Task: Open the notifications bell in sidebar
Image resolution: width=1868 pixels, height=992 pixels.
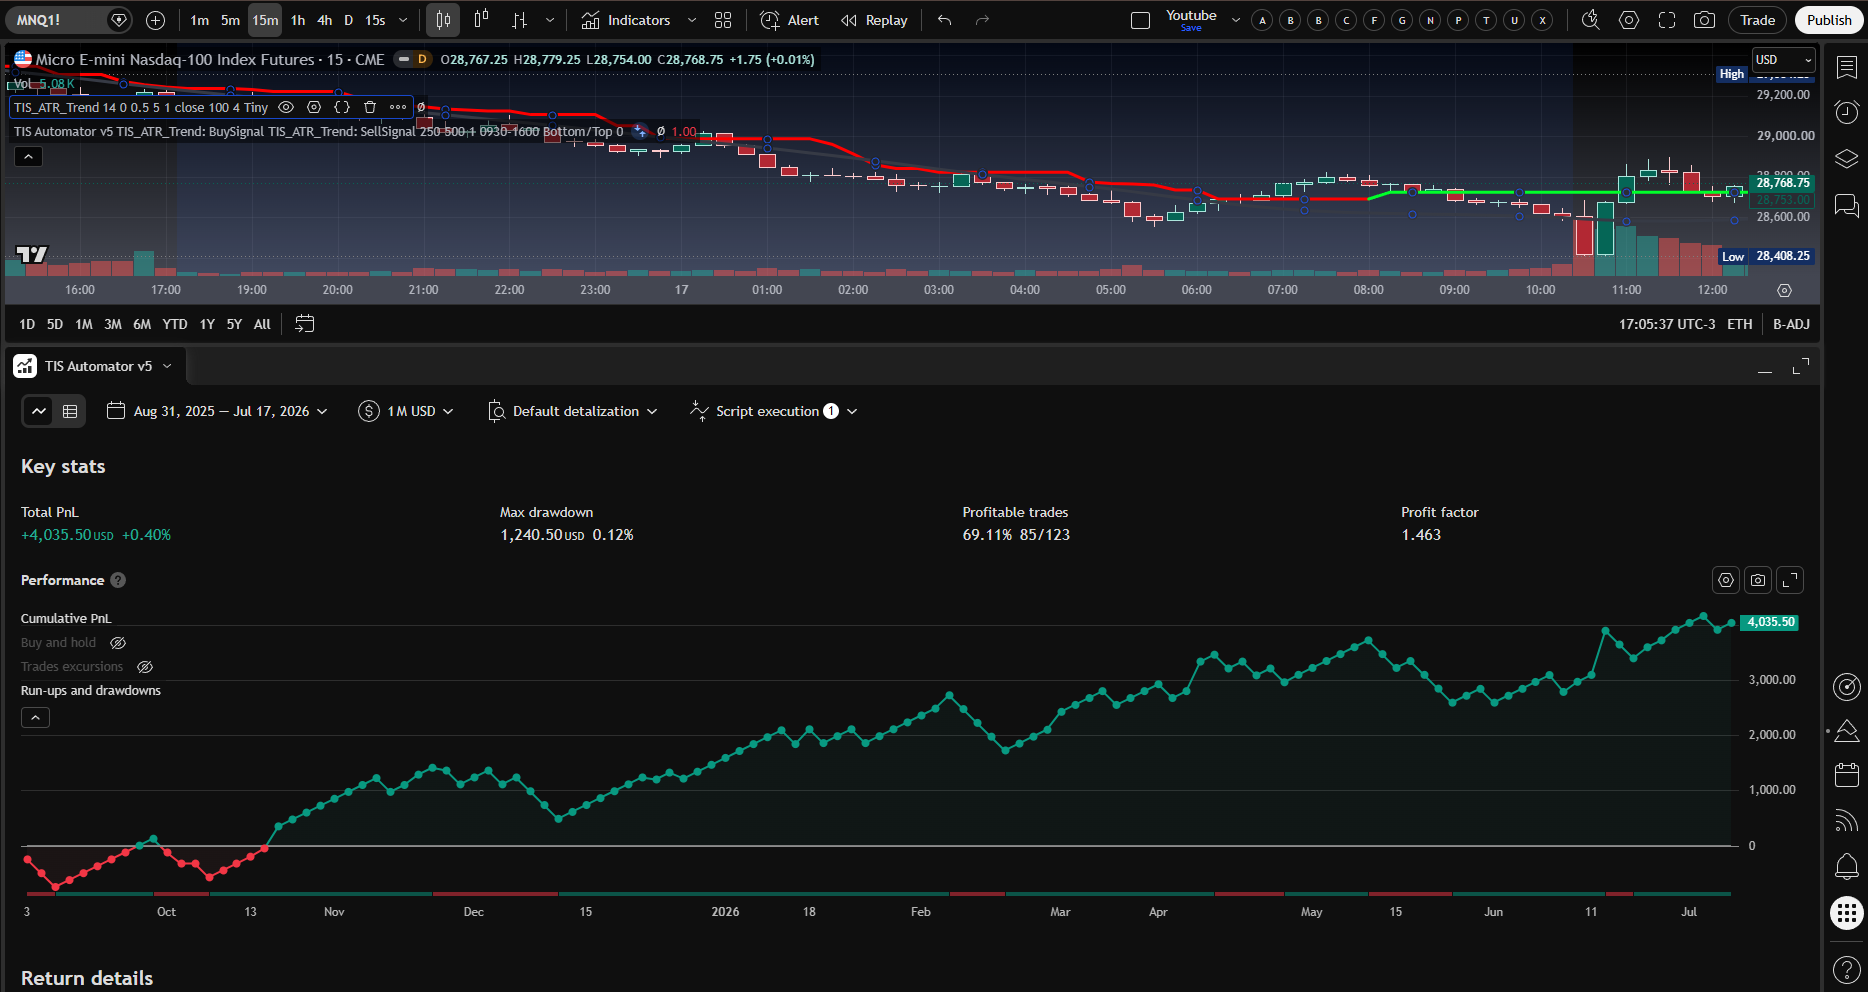Action: pyautogui.click(x=1846, y=866)
